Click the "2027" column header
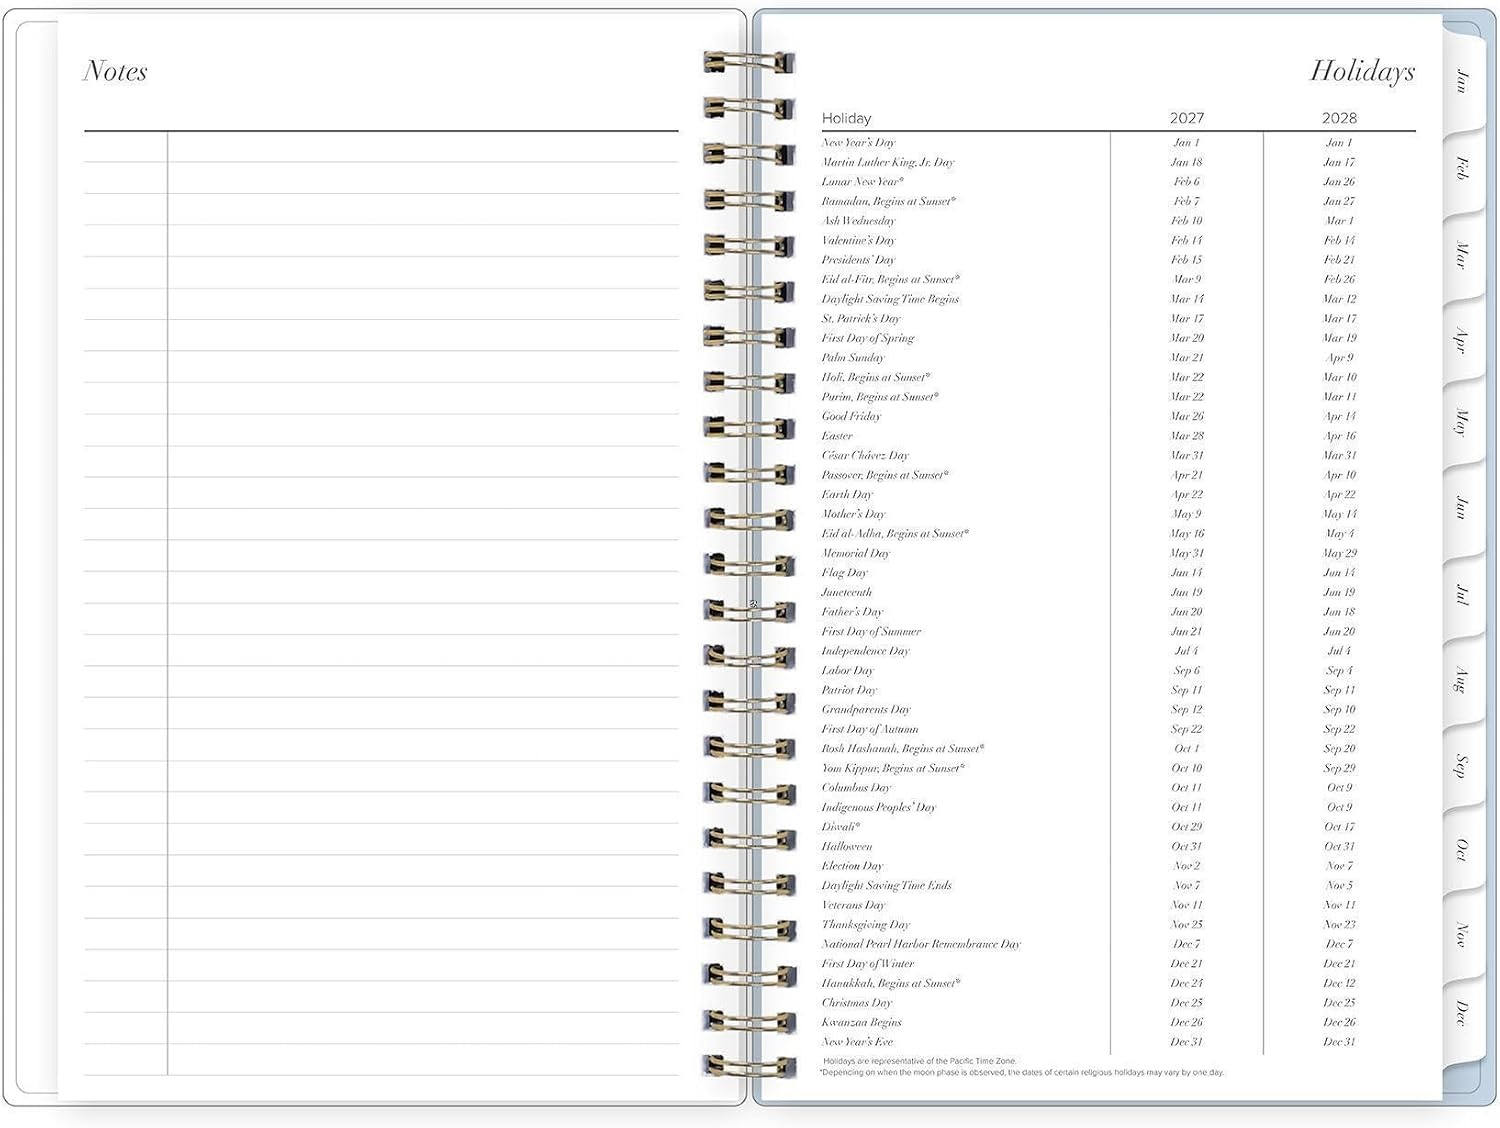1500x1128 pixels. [x=1187, y=118]
